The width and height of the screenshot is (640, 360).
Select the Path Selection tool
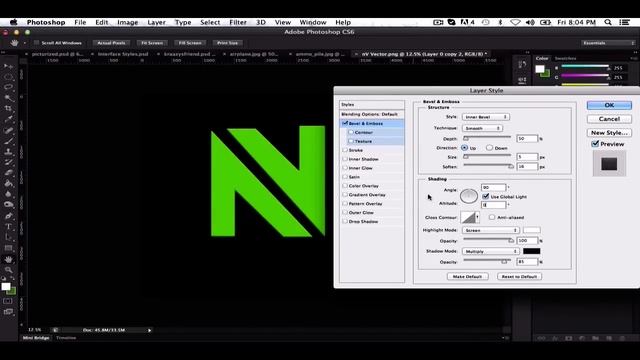pyautogui.click(x=8, y=237)
